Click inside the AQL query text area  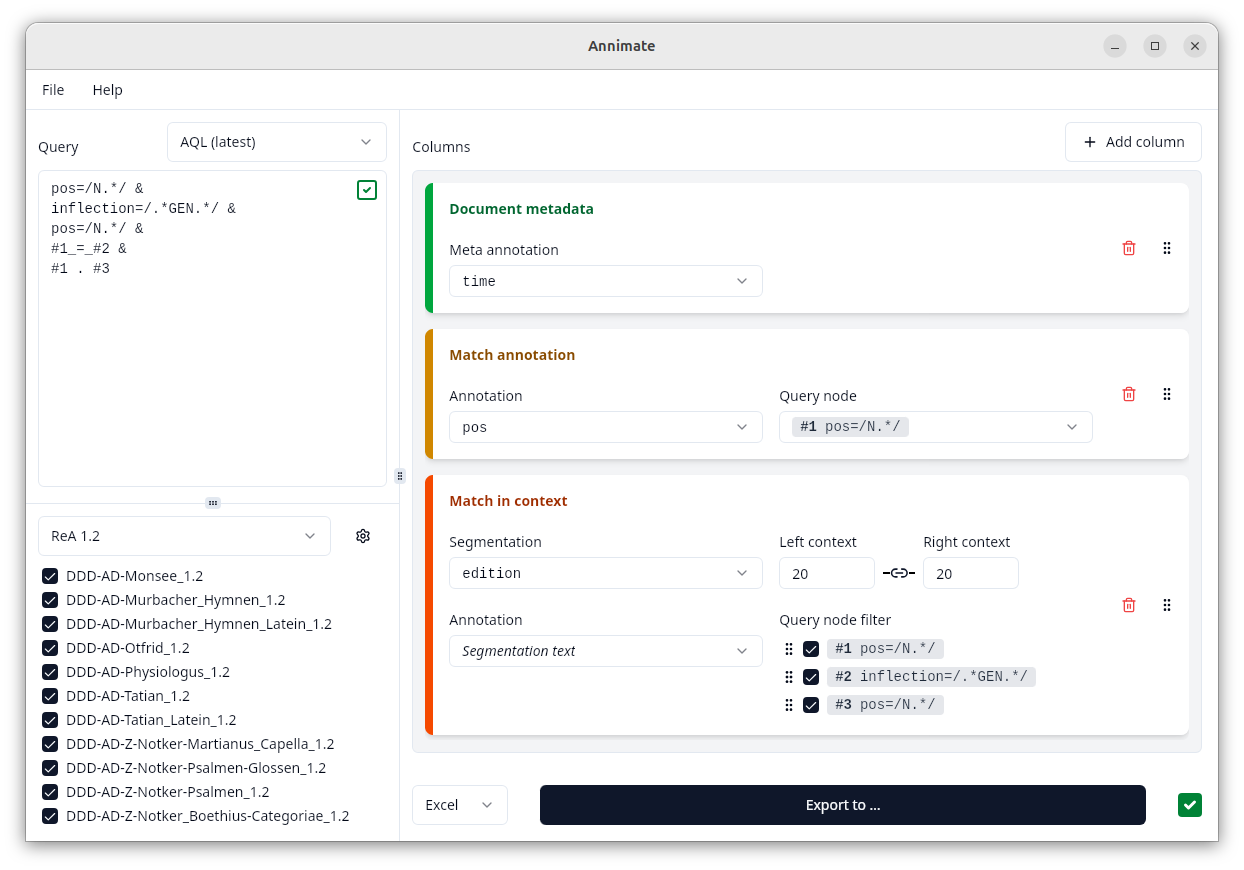[212, 328]
